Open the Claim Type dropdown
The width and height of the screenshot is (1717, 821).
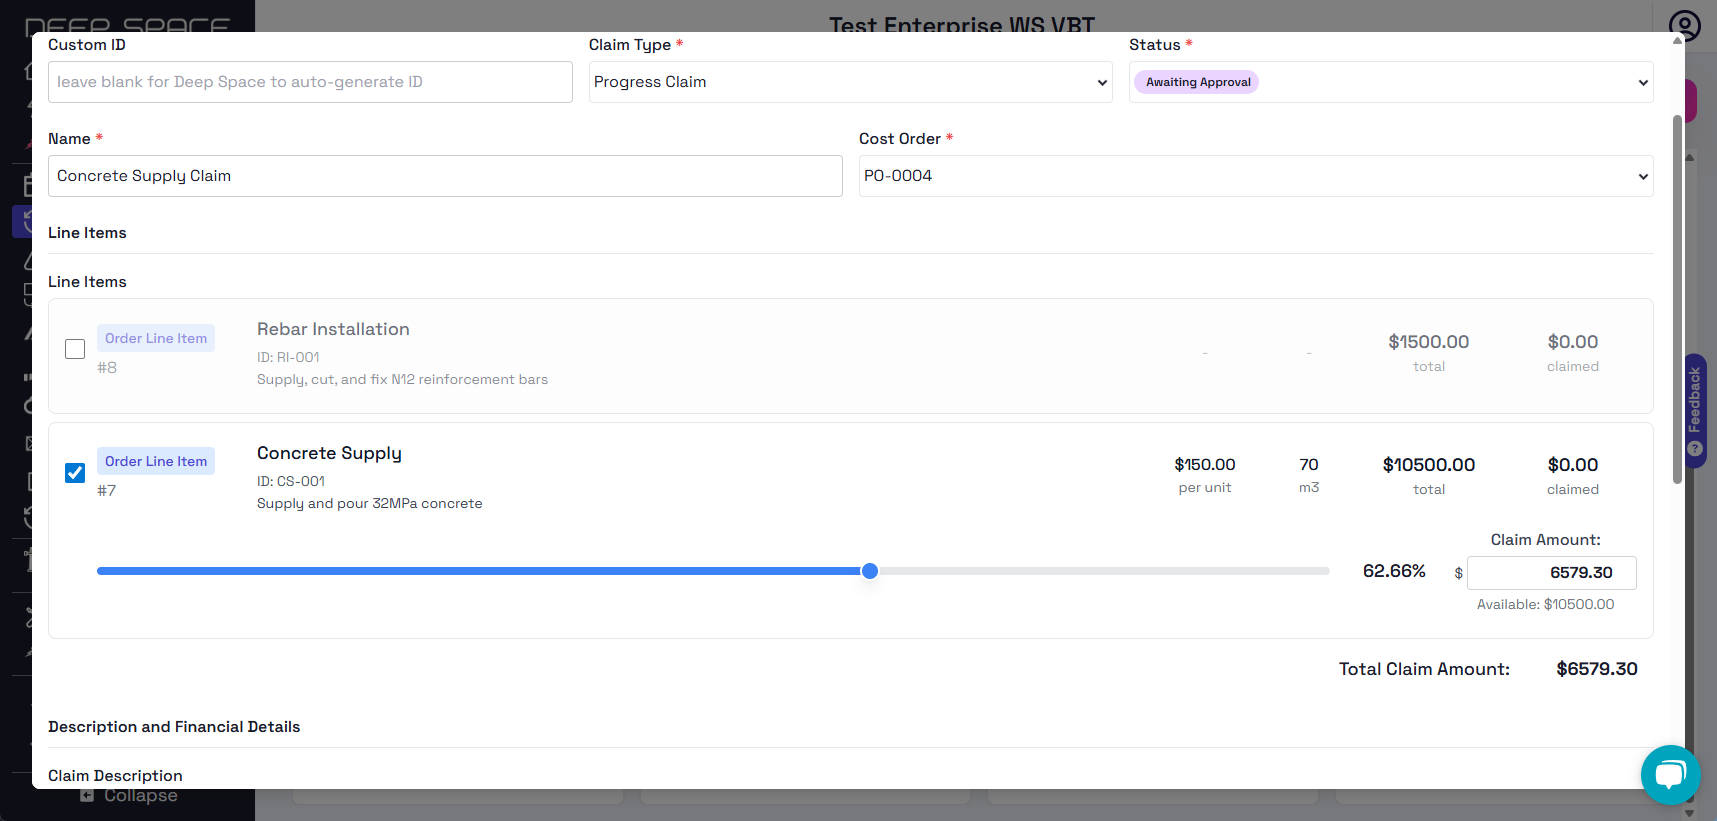pyautogui.click(x=850, y=82)
